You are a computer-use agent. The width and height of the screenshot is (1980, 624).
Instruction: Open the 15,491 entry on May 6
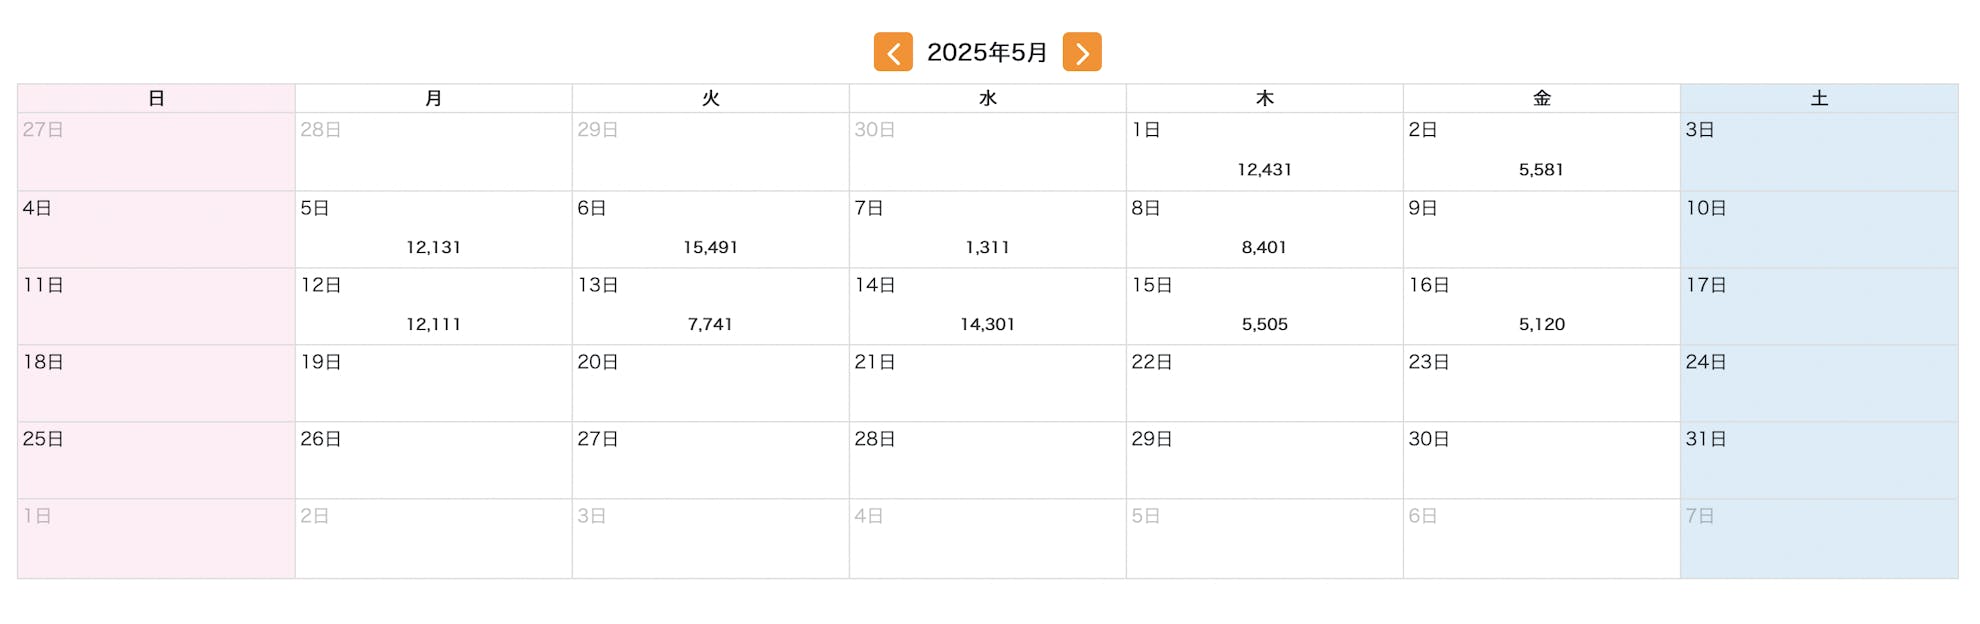710,247
